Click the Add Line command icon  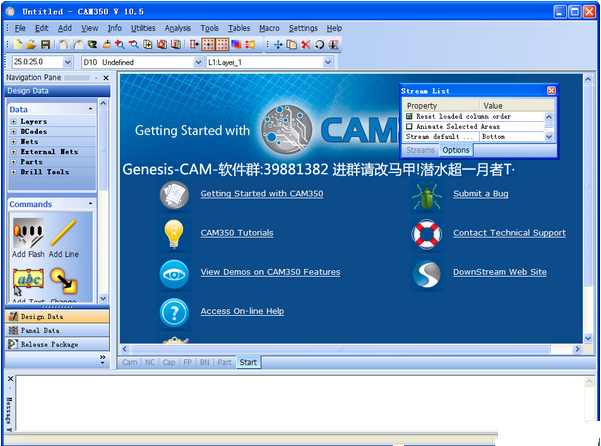point(63,233)
